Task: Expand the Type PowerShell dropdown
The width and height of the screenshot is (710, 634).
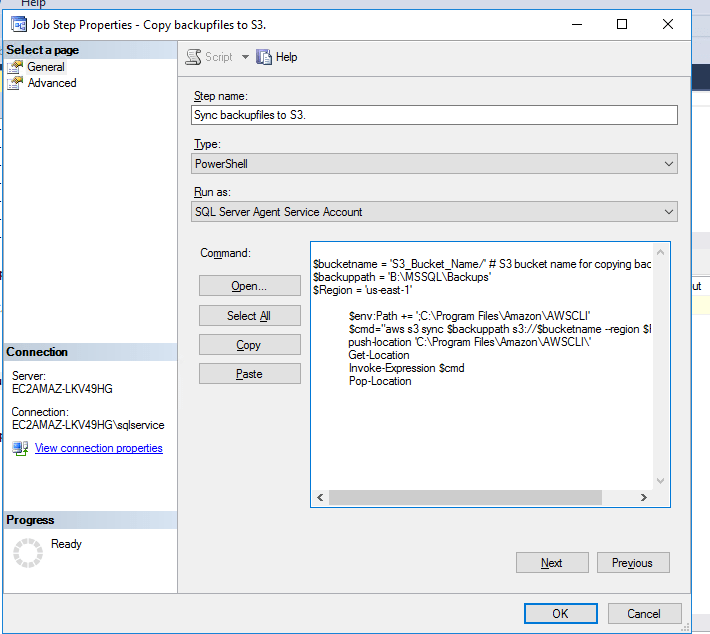Action: (668, 164)
